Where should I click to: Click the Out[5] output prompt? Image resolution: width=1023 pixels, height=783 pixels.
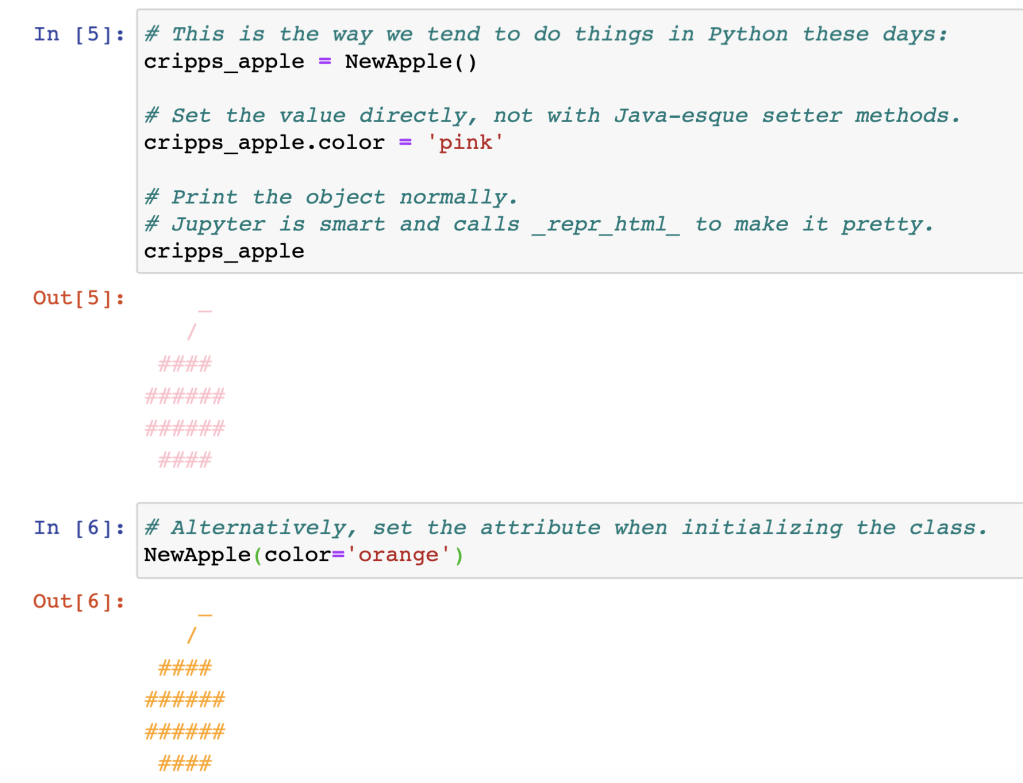79,298
